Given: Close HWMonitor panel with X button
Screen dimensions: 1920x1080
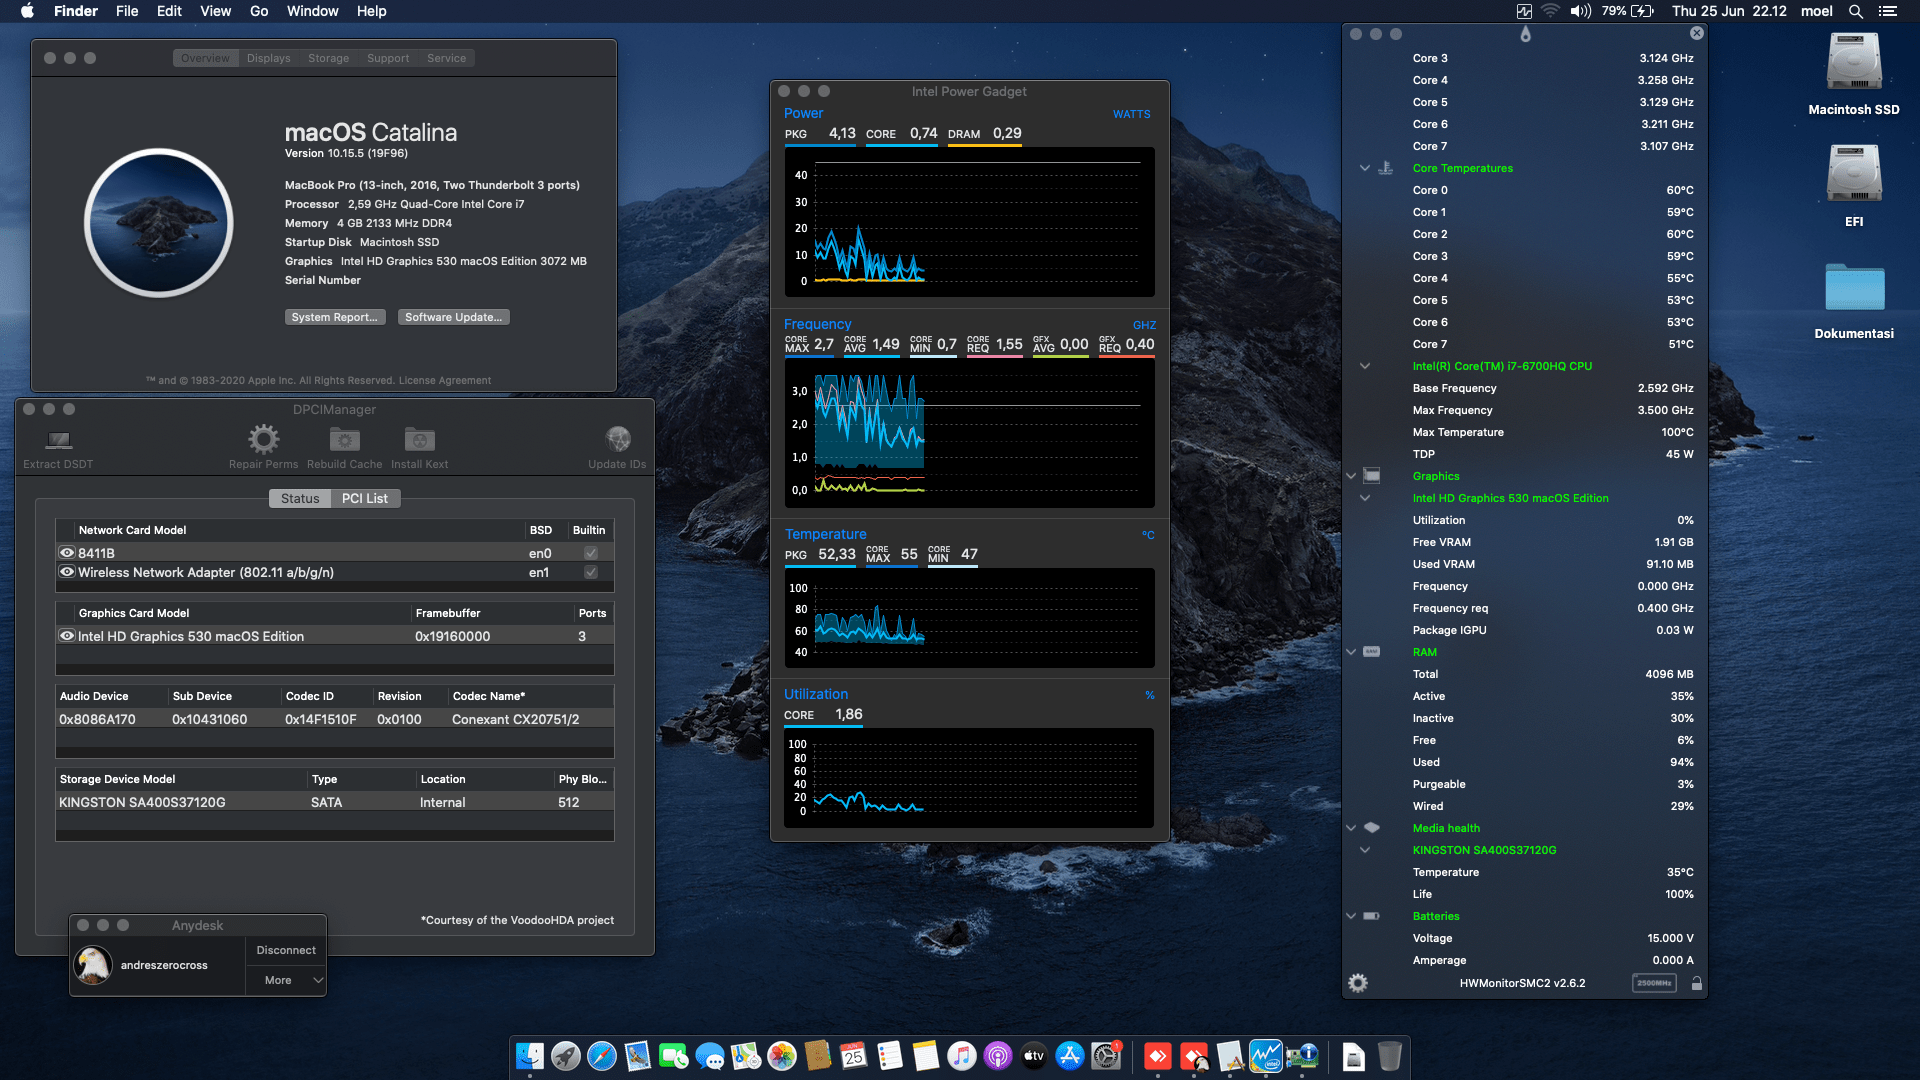Looking at the screenshot, I should click(1697, 33).
